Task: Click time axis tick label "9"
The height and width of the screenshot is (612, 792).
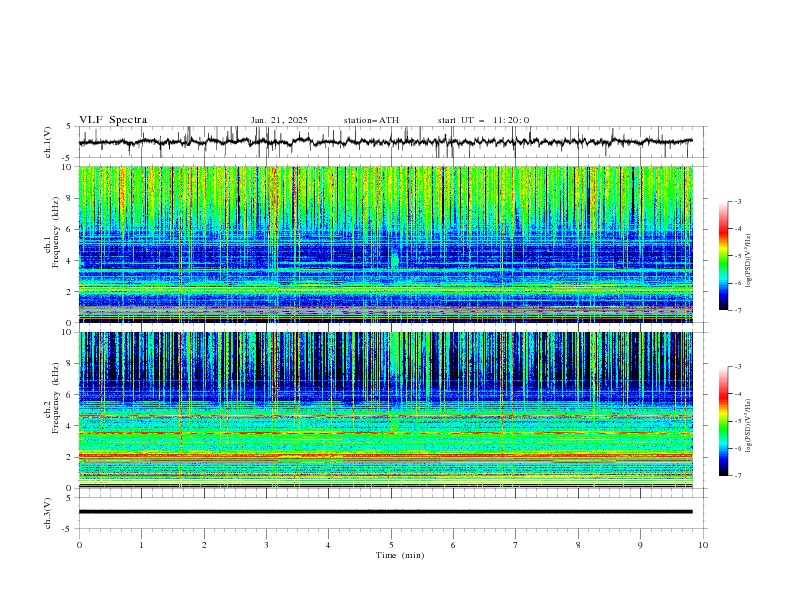Action: tap(640, 545)
